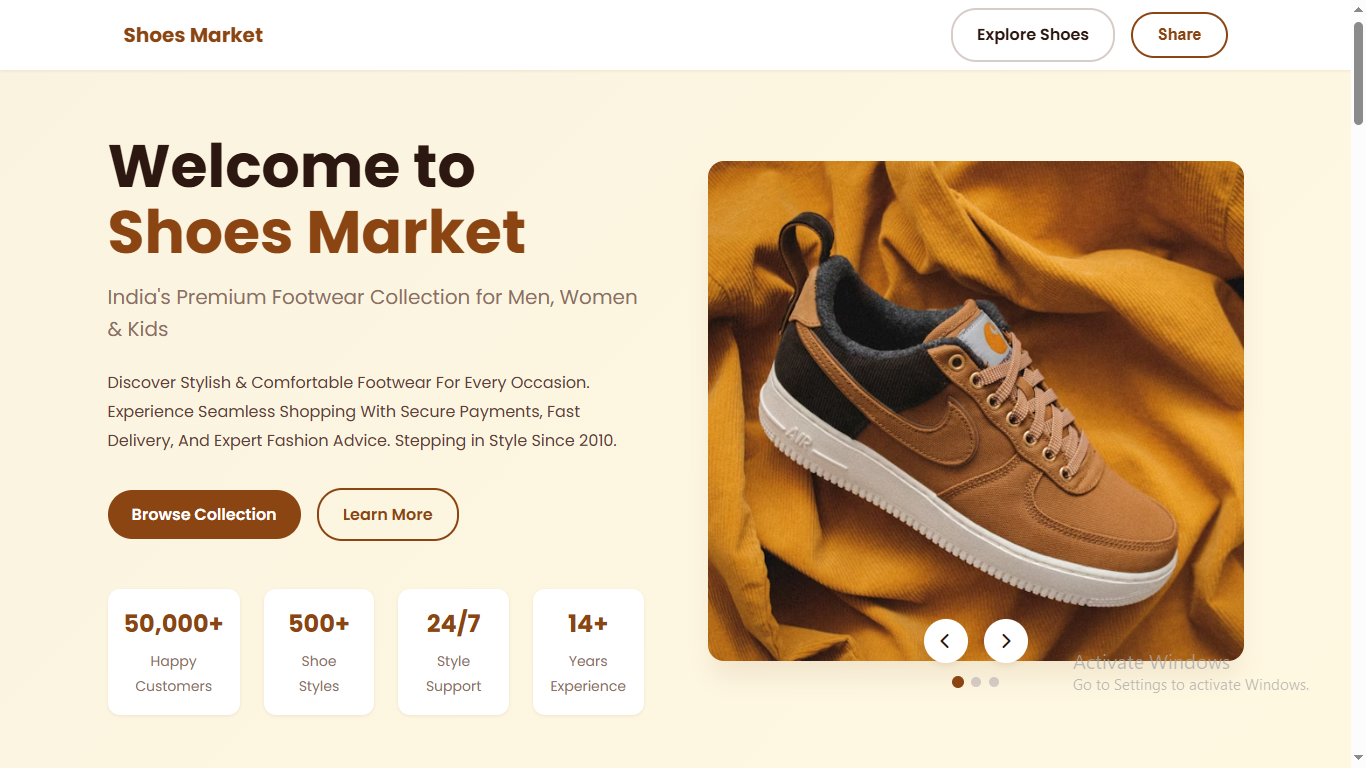Click the 500+ Shoe Styles card
The height and width of the screenshot is (768, 1366).
tap(319, 652)
